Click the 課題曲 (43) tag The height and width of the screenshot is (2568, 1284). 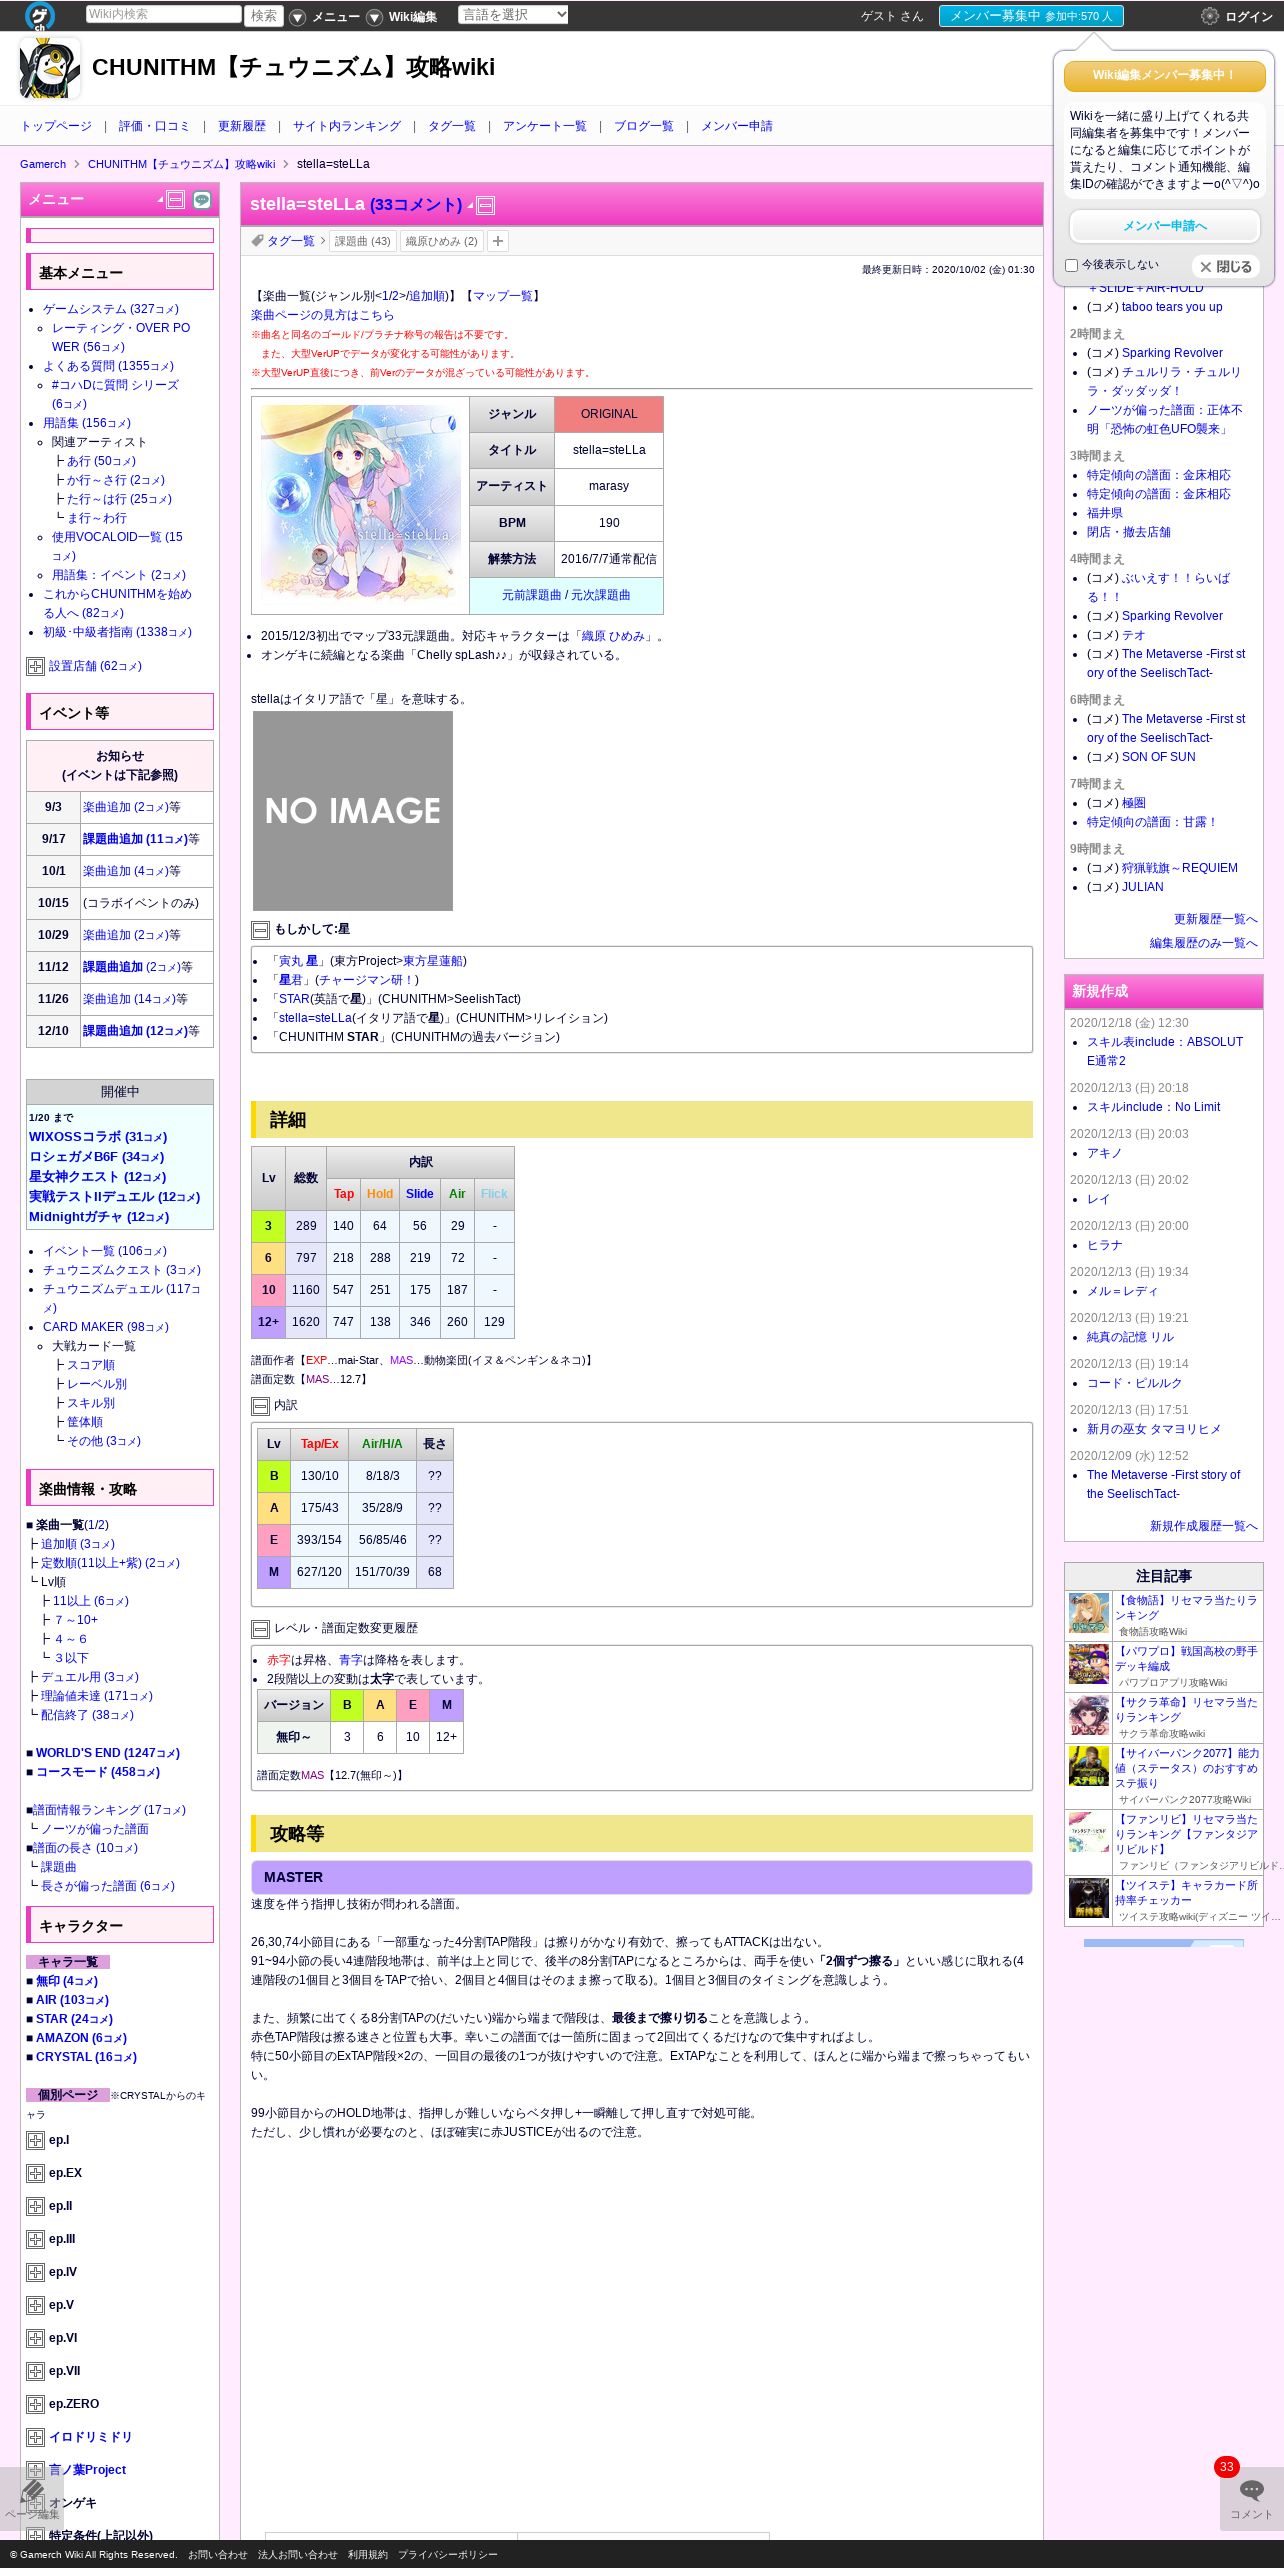click(362, 241)
